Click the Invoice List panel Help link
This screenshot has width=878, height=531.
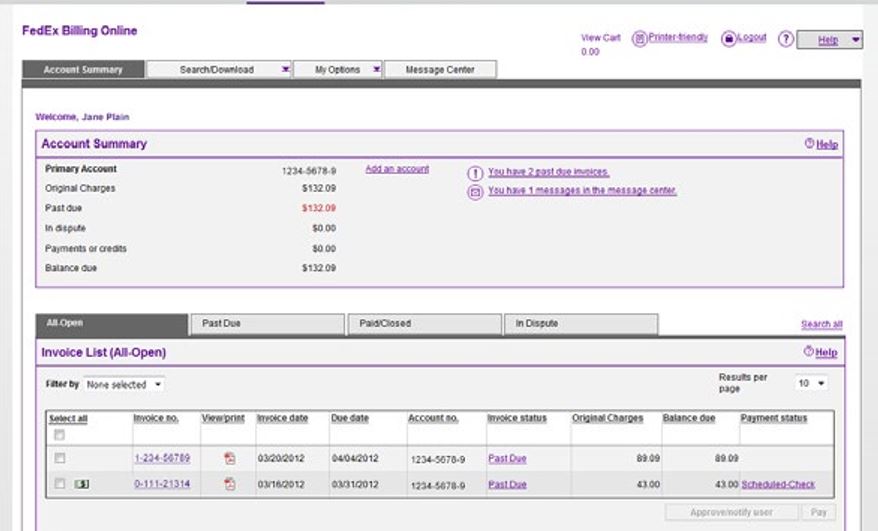pos(826,352)
